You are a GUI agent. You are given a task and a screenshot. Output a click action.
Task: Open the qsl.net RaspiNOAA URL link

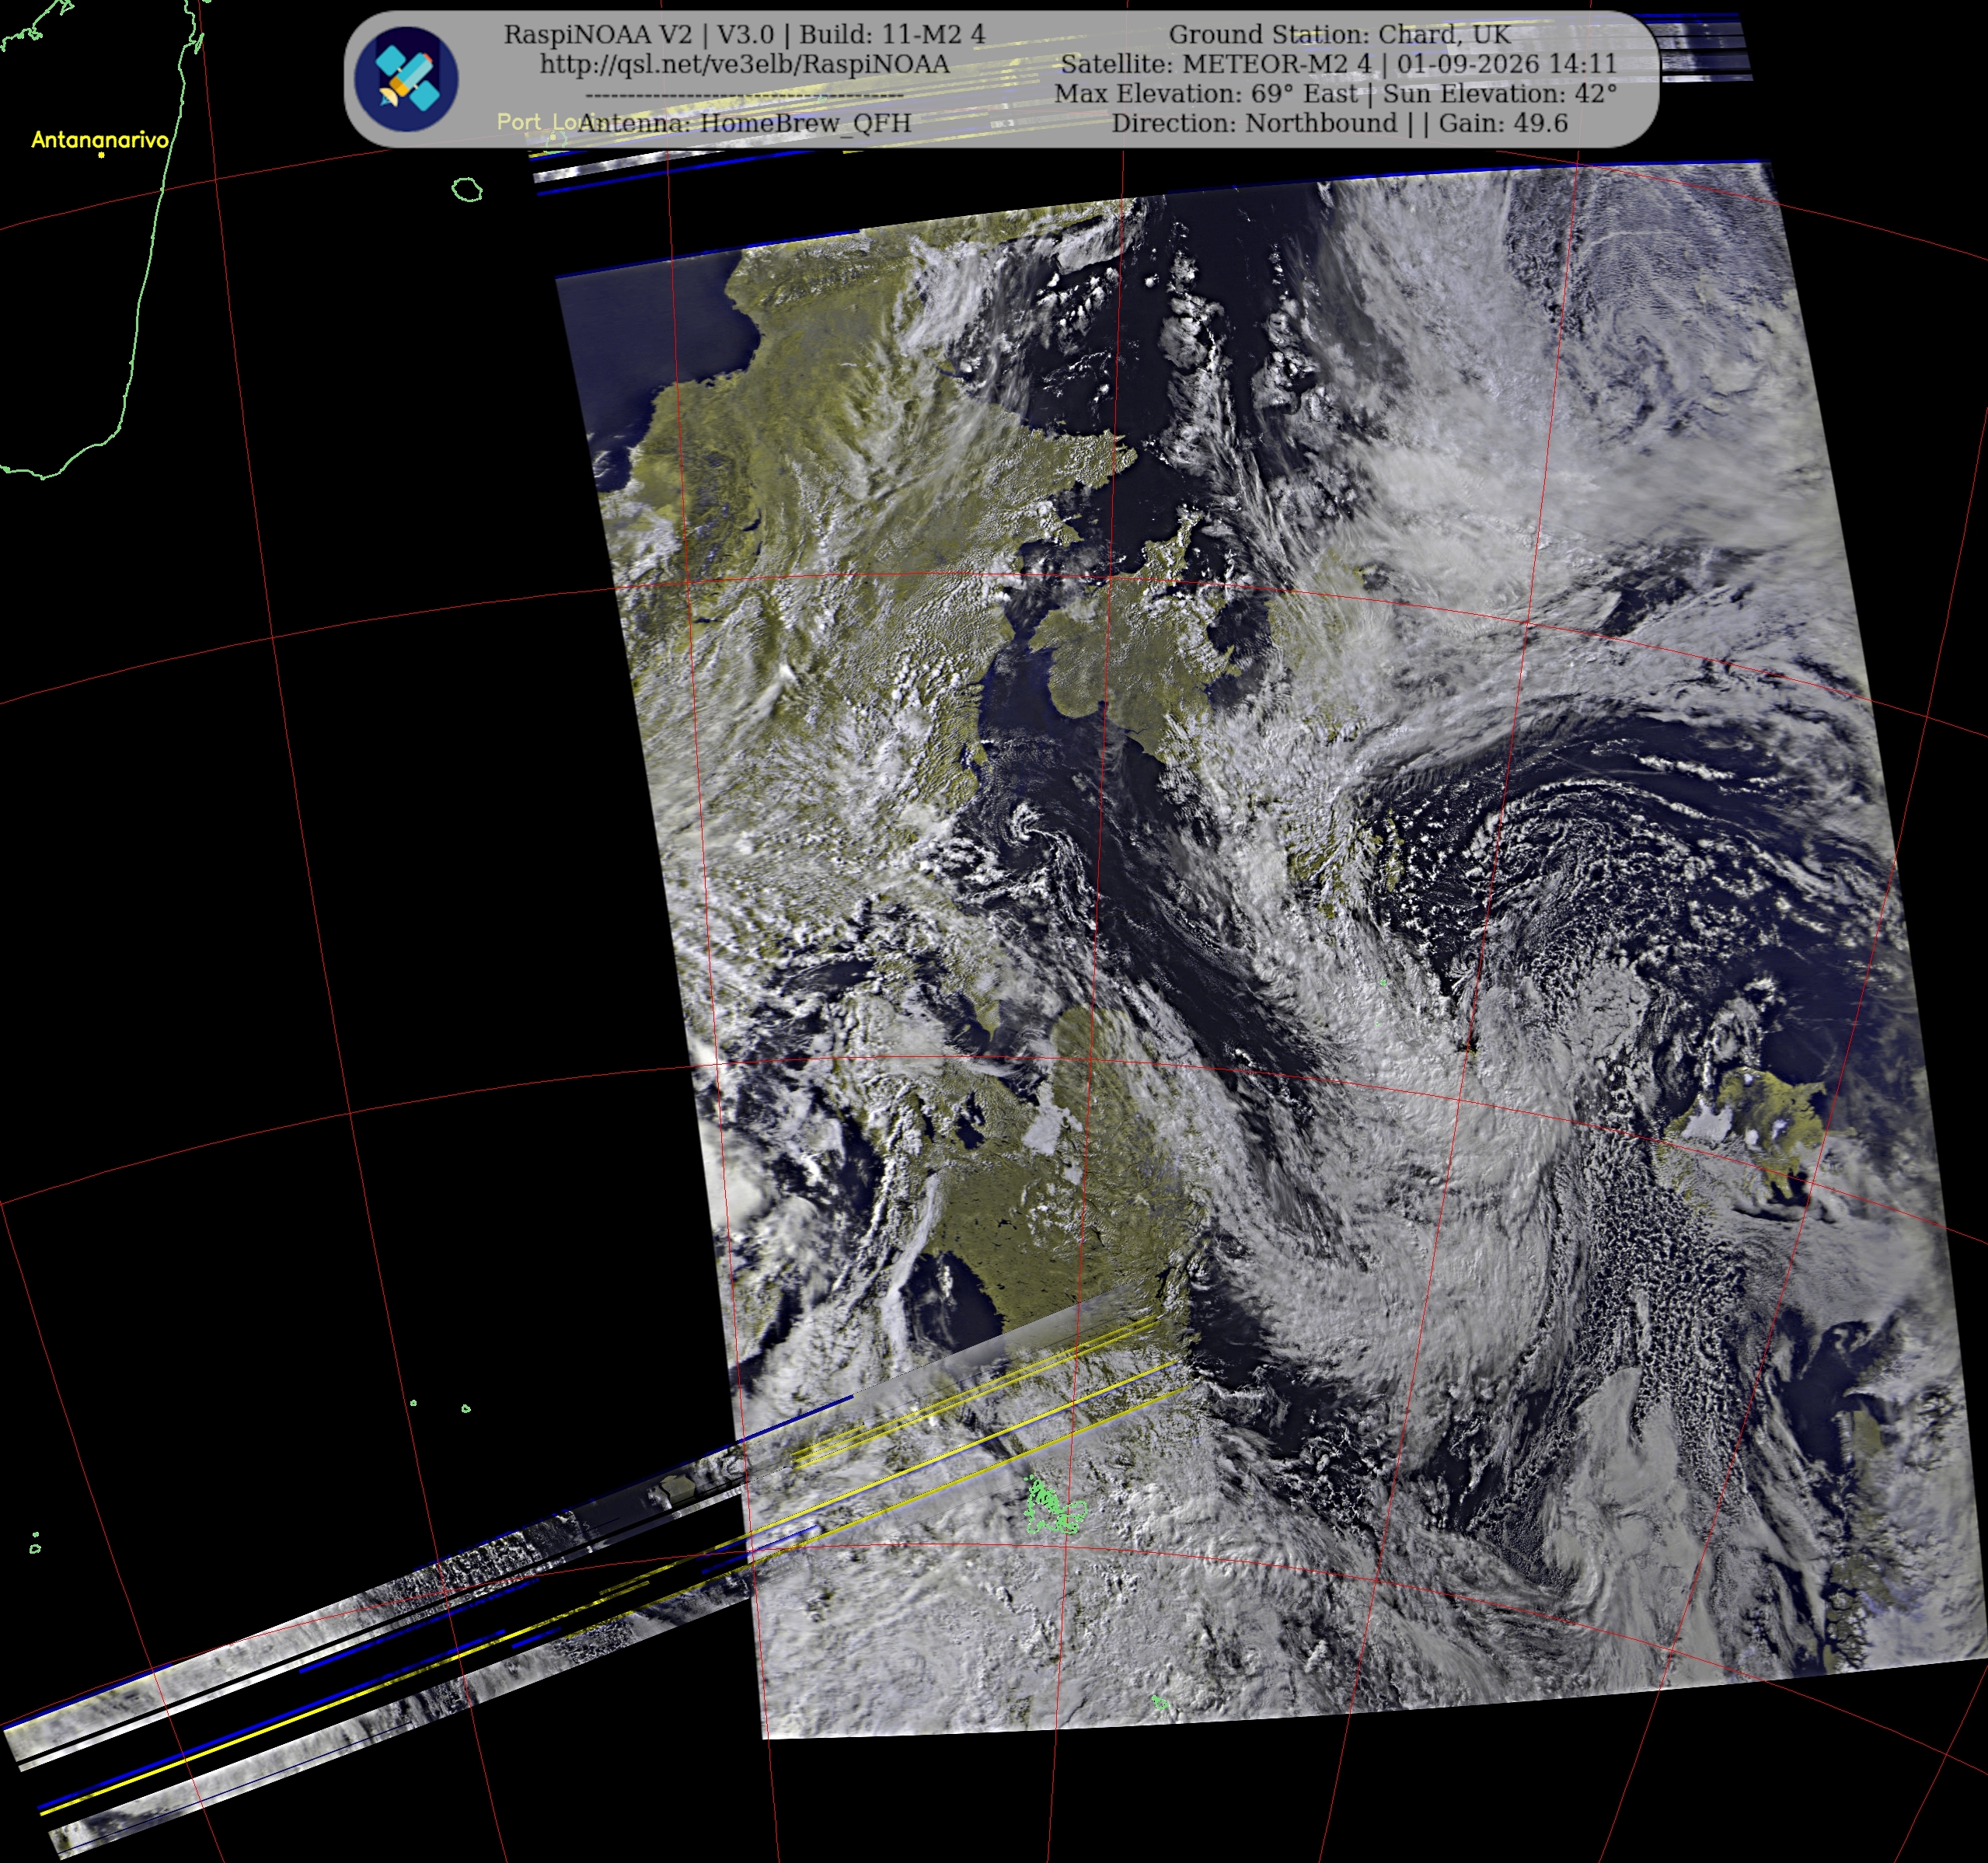(744, 64)
